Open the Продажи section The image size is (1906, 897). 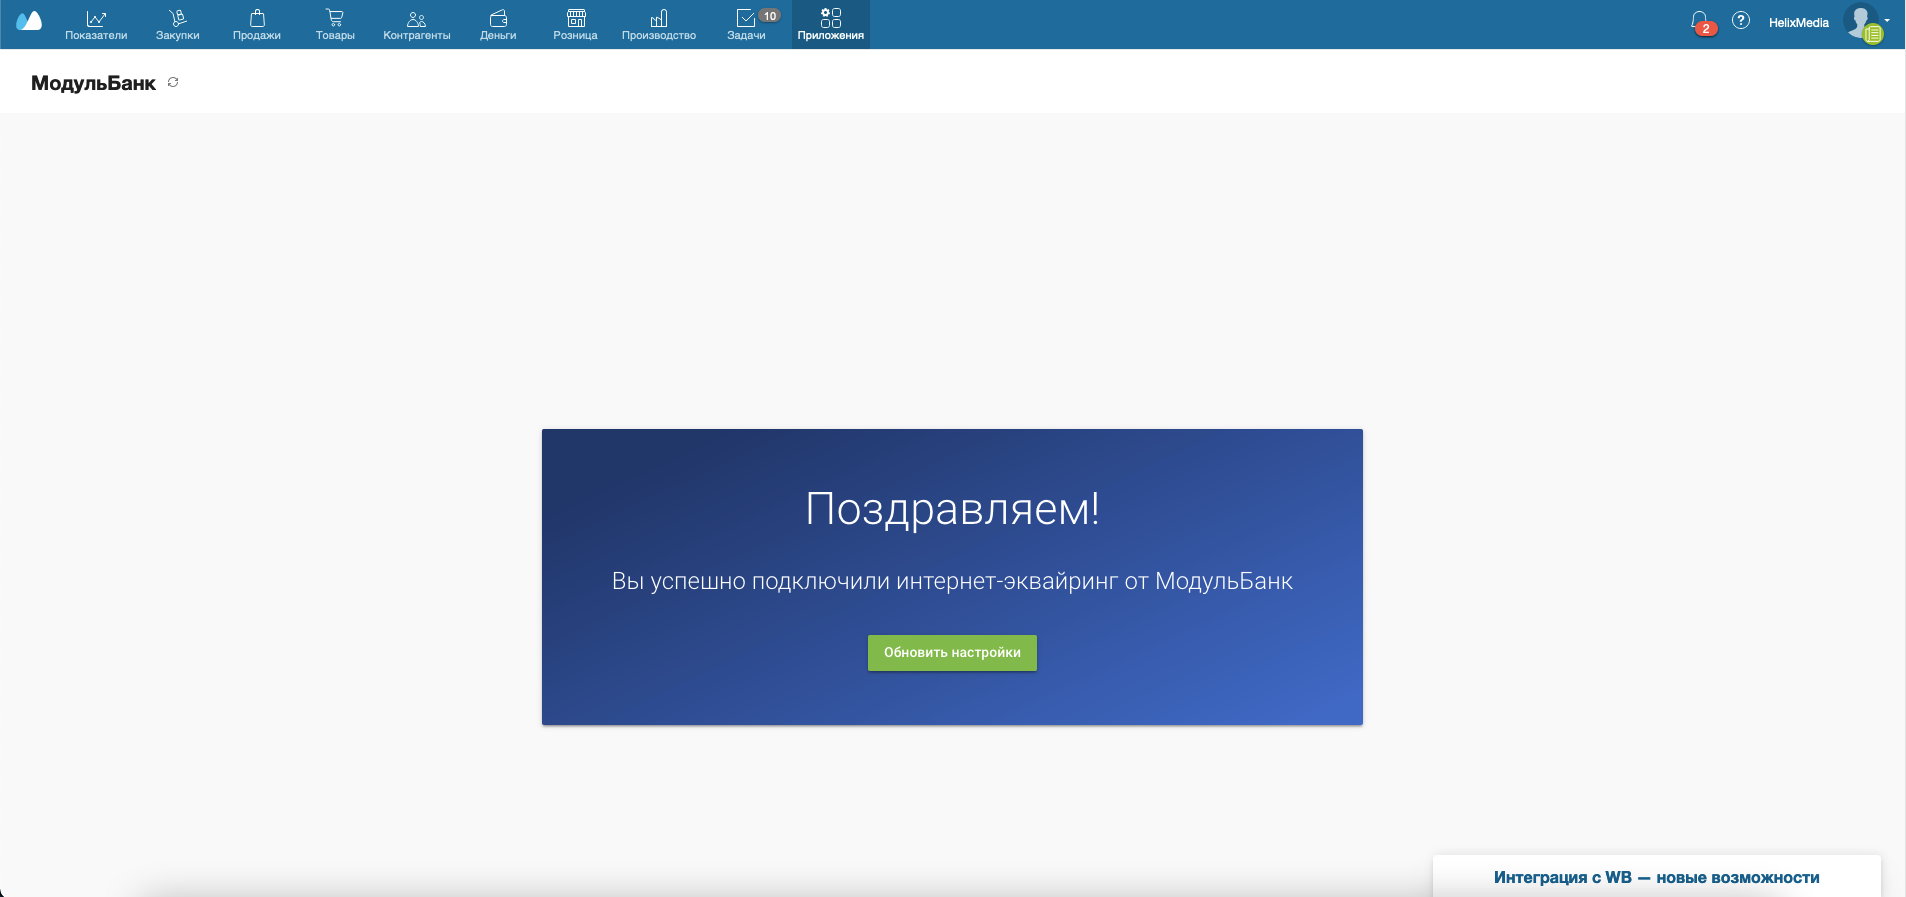coord(257,25)
